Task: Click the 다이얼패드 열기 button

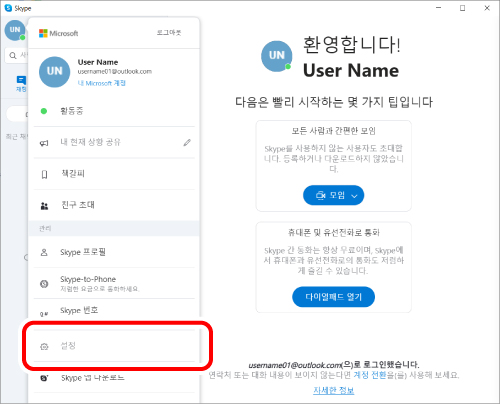Action: point(333,297)
